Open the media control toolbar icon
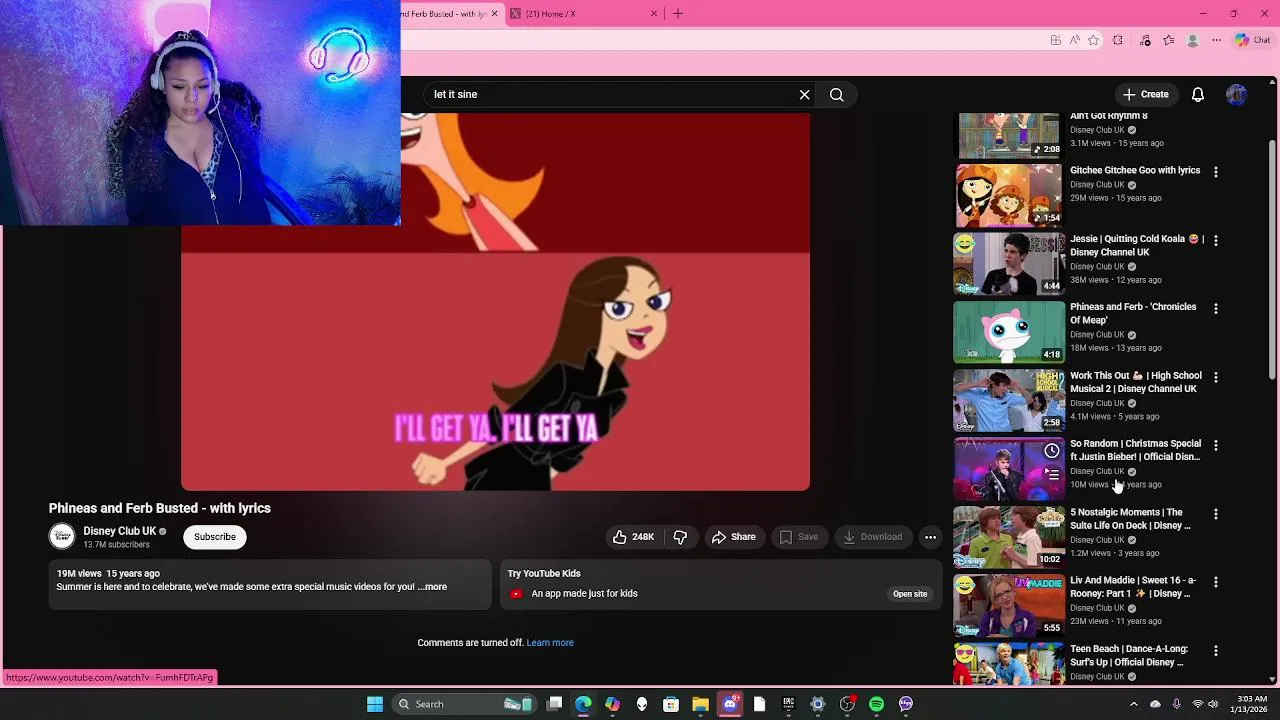The image size is (1280, 720). tap(1145, 40)
